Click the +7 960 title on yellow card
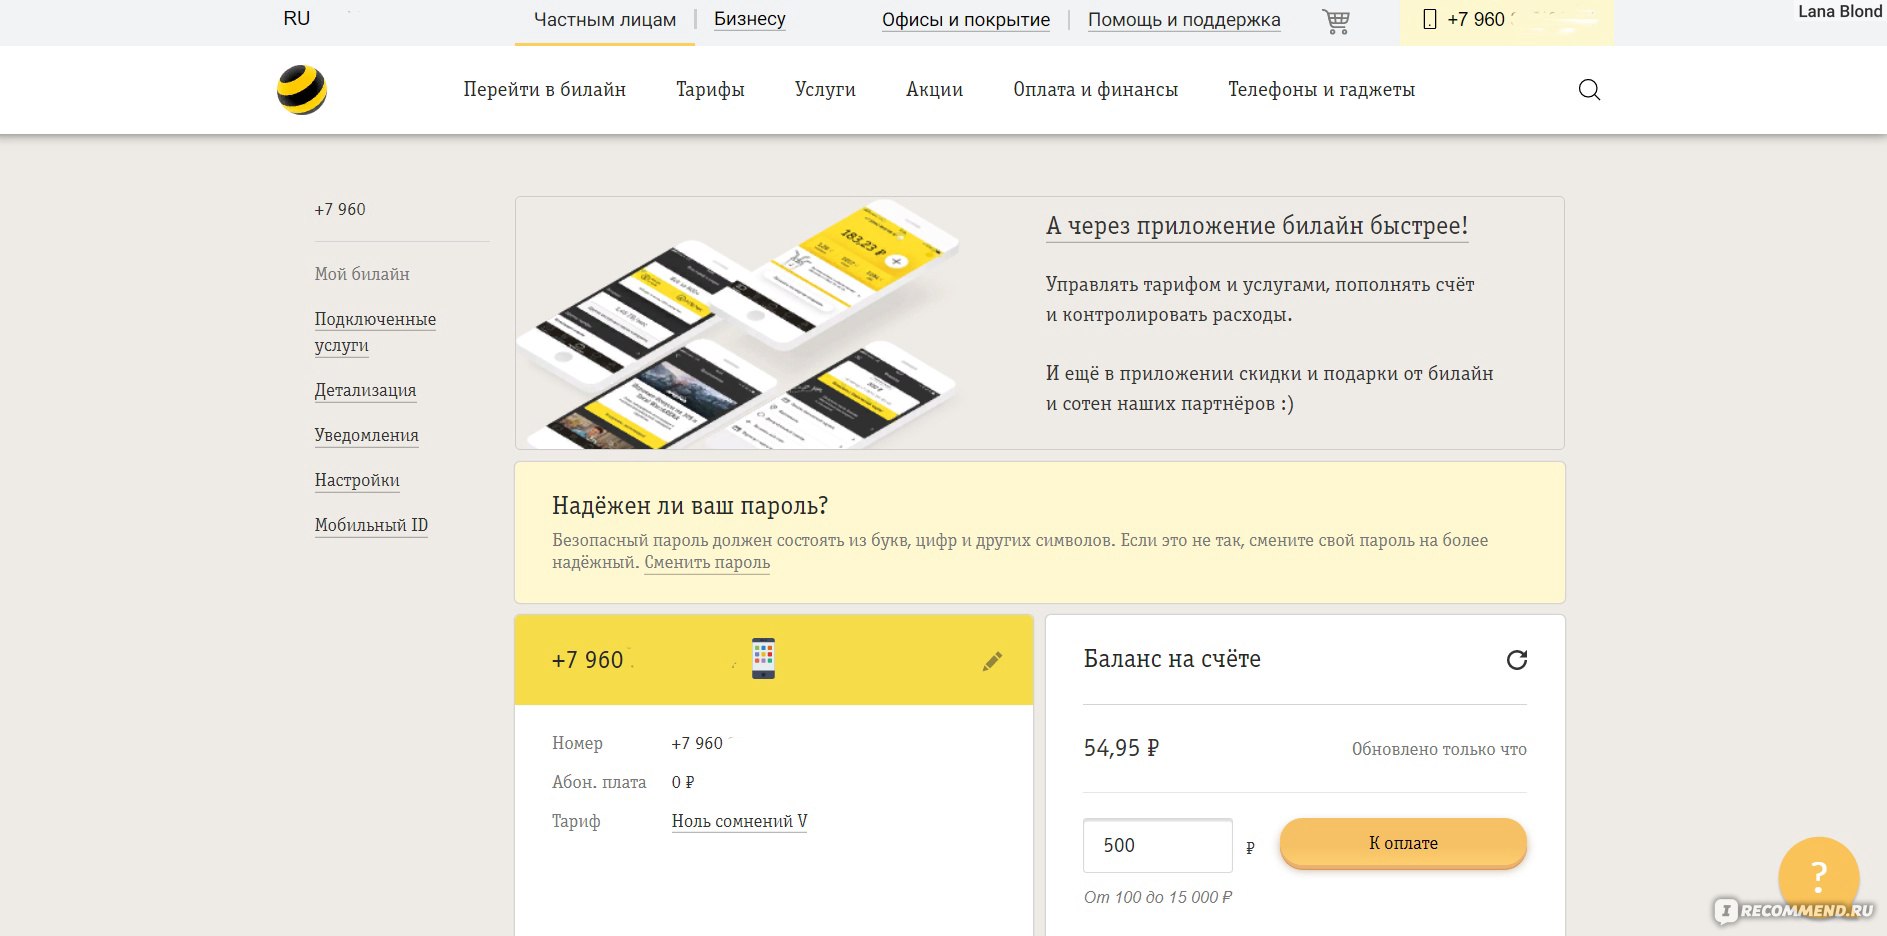This screenshot has height=936, width=1887. tap(587, 660)
